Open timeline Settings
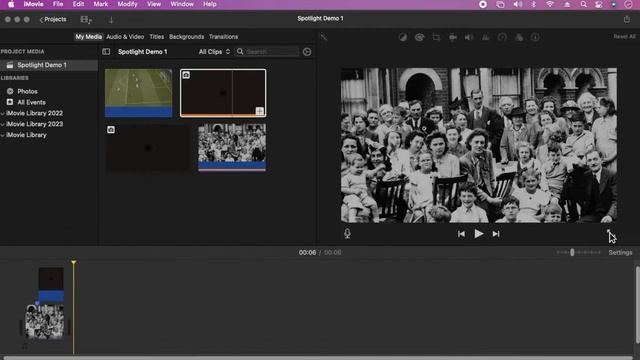640x360 pixels. pos(620,253)
